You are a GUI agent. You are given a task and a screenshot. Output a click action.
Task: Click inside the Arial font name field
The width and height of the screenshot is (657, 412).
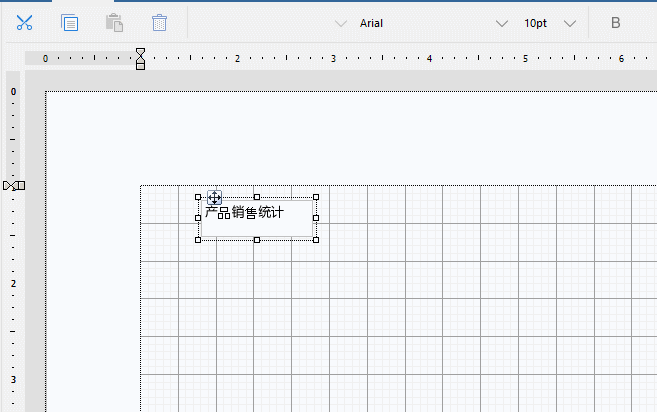click(x=420, y=23)
